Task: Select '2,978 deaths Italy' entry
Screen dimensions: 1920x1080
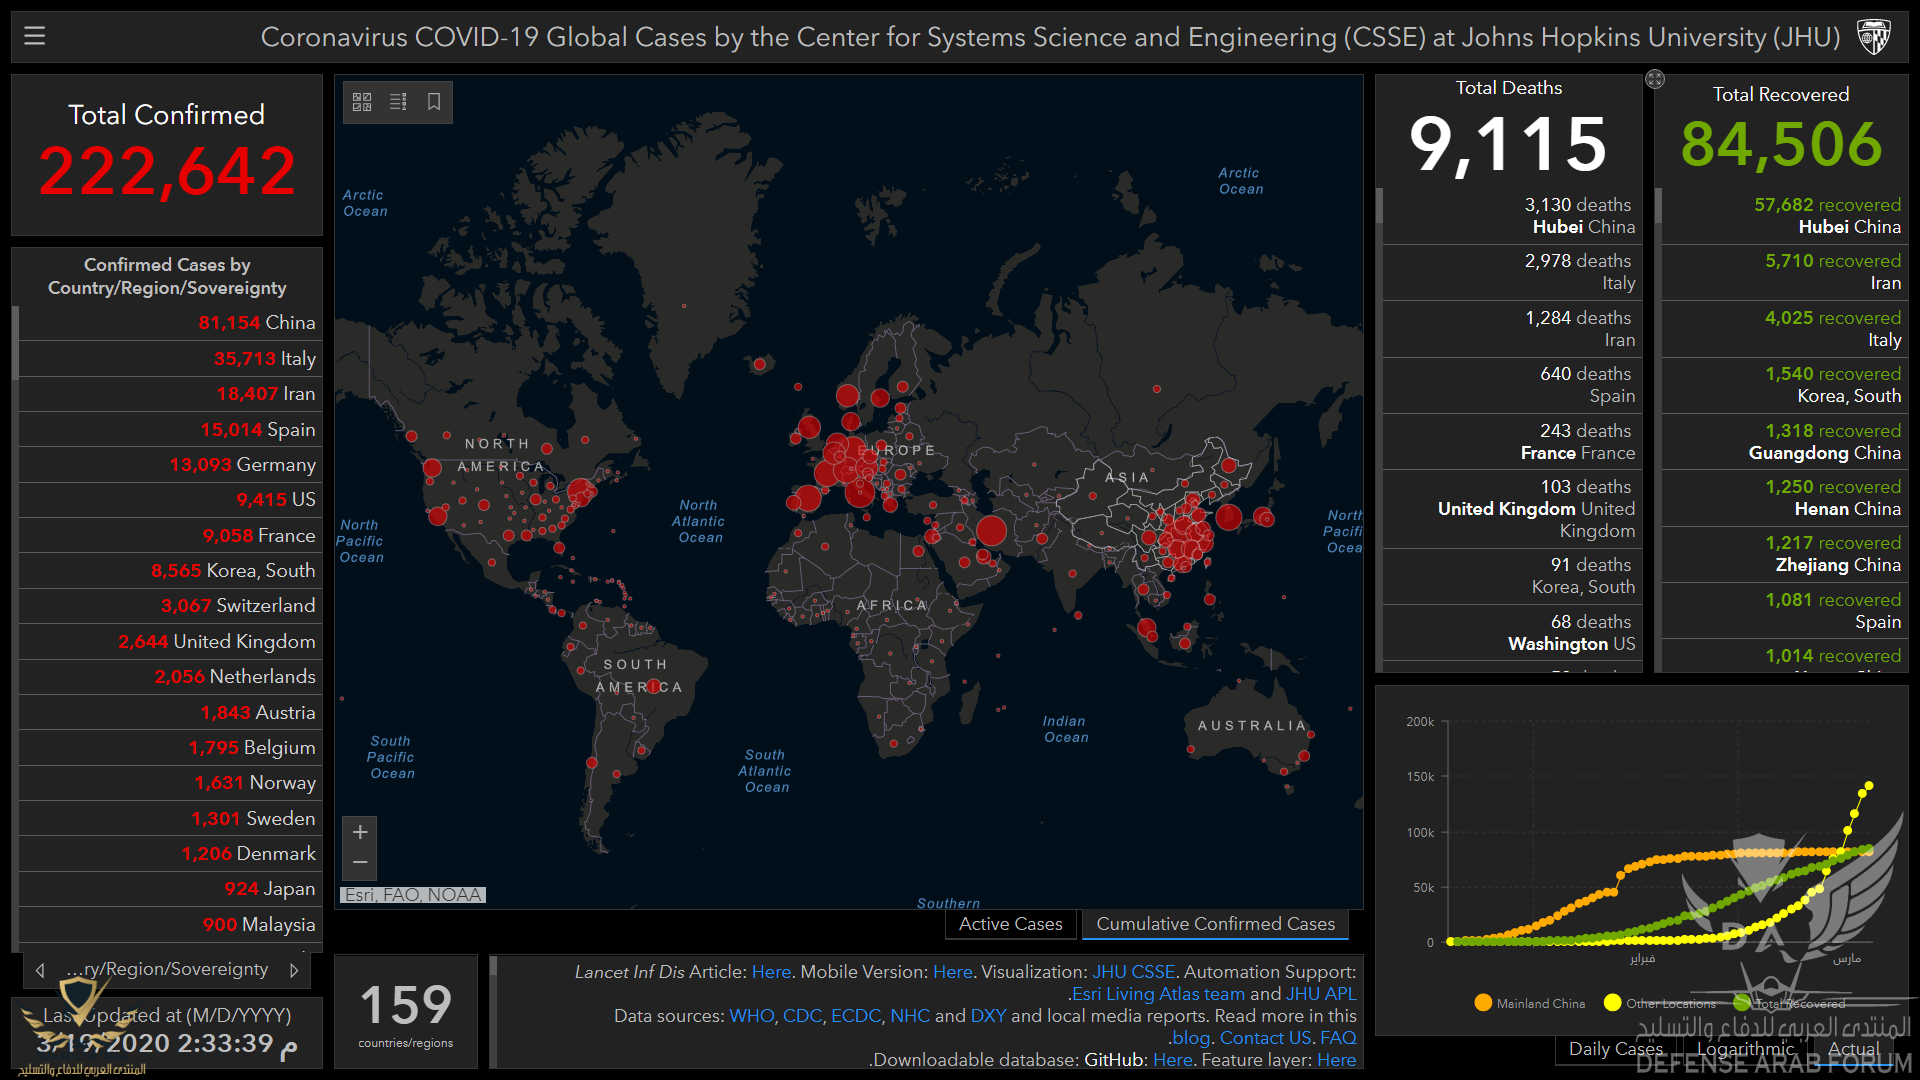Action: click(x=1511, y=272)
